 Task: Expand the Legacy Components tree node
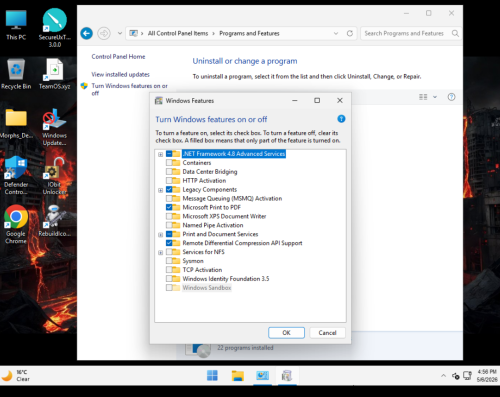click(x=160, y=190)
